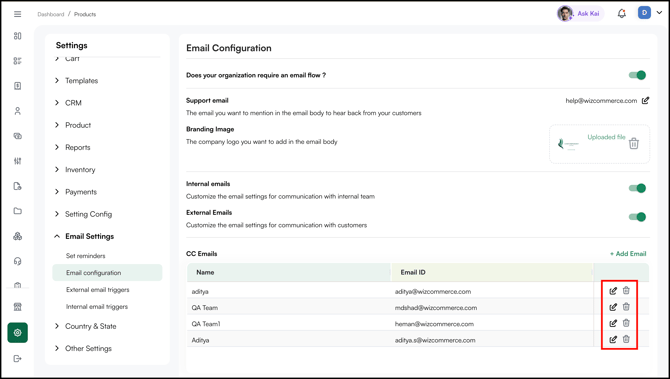Go to Dashboard breadcrumb
This screenshot has height=379, width=670.
pyautogui.click(x=50, y=14)
